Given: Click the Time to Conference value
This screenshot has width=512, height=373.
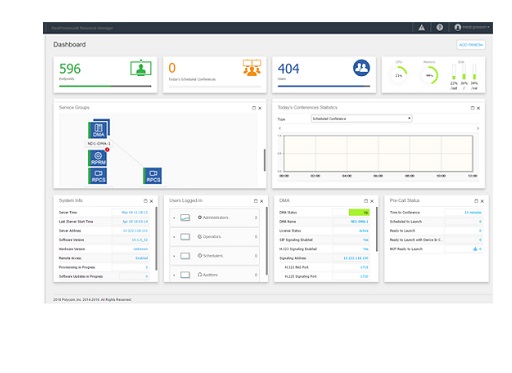Looking at the screenshot, I should (473, 212).
